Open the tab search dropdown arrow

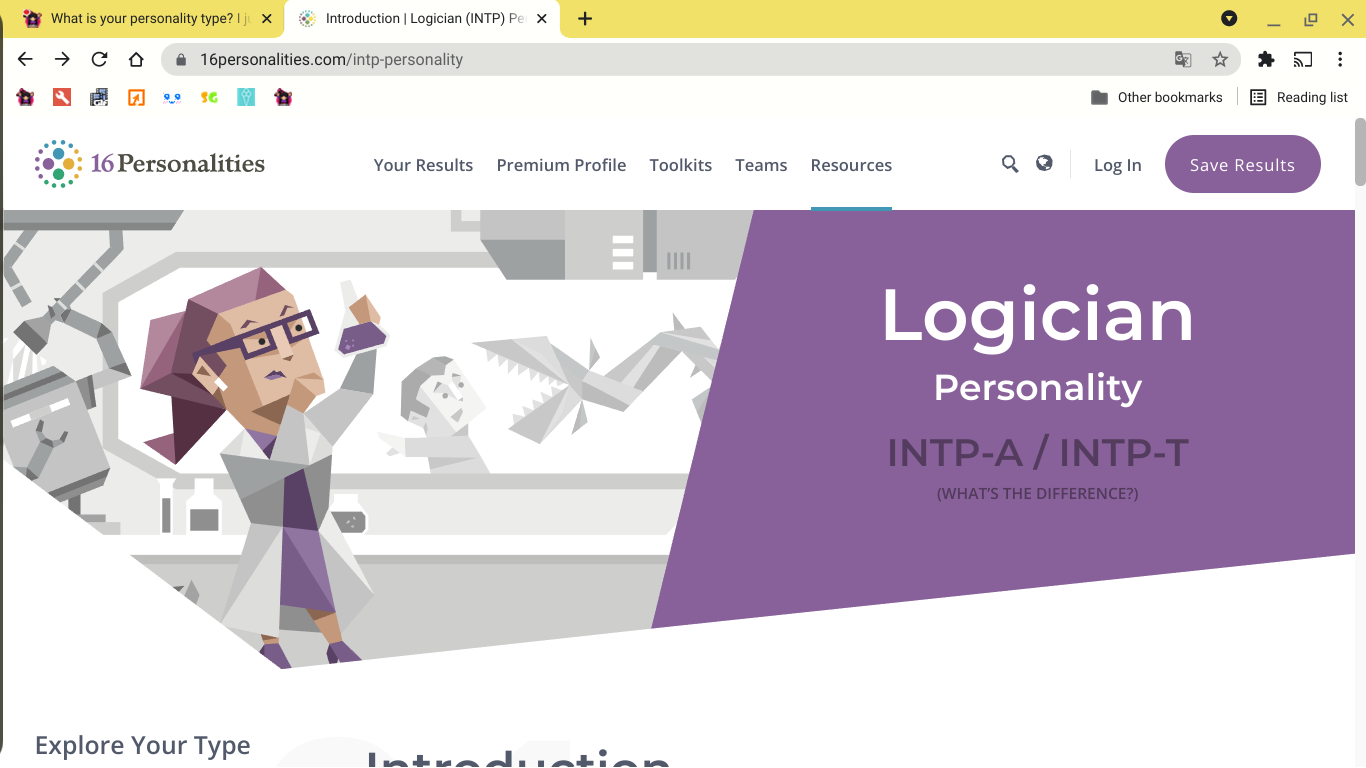[x=1229, y=19]
